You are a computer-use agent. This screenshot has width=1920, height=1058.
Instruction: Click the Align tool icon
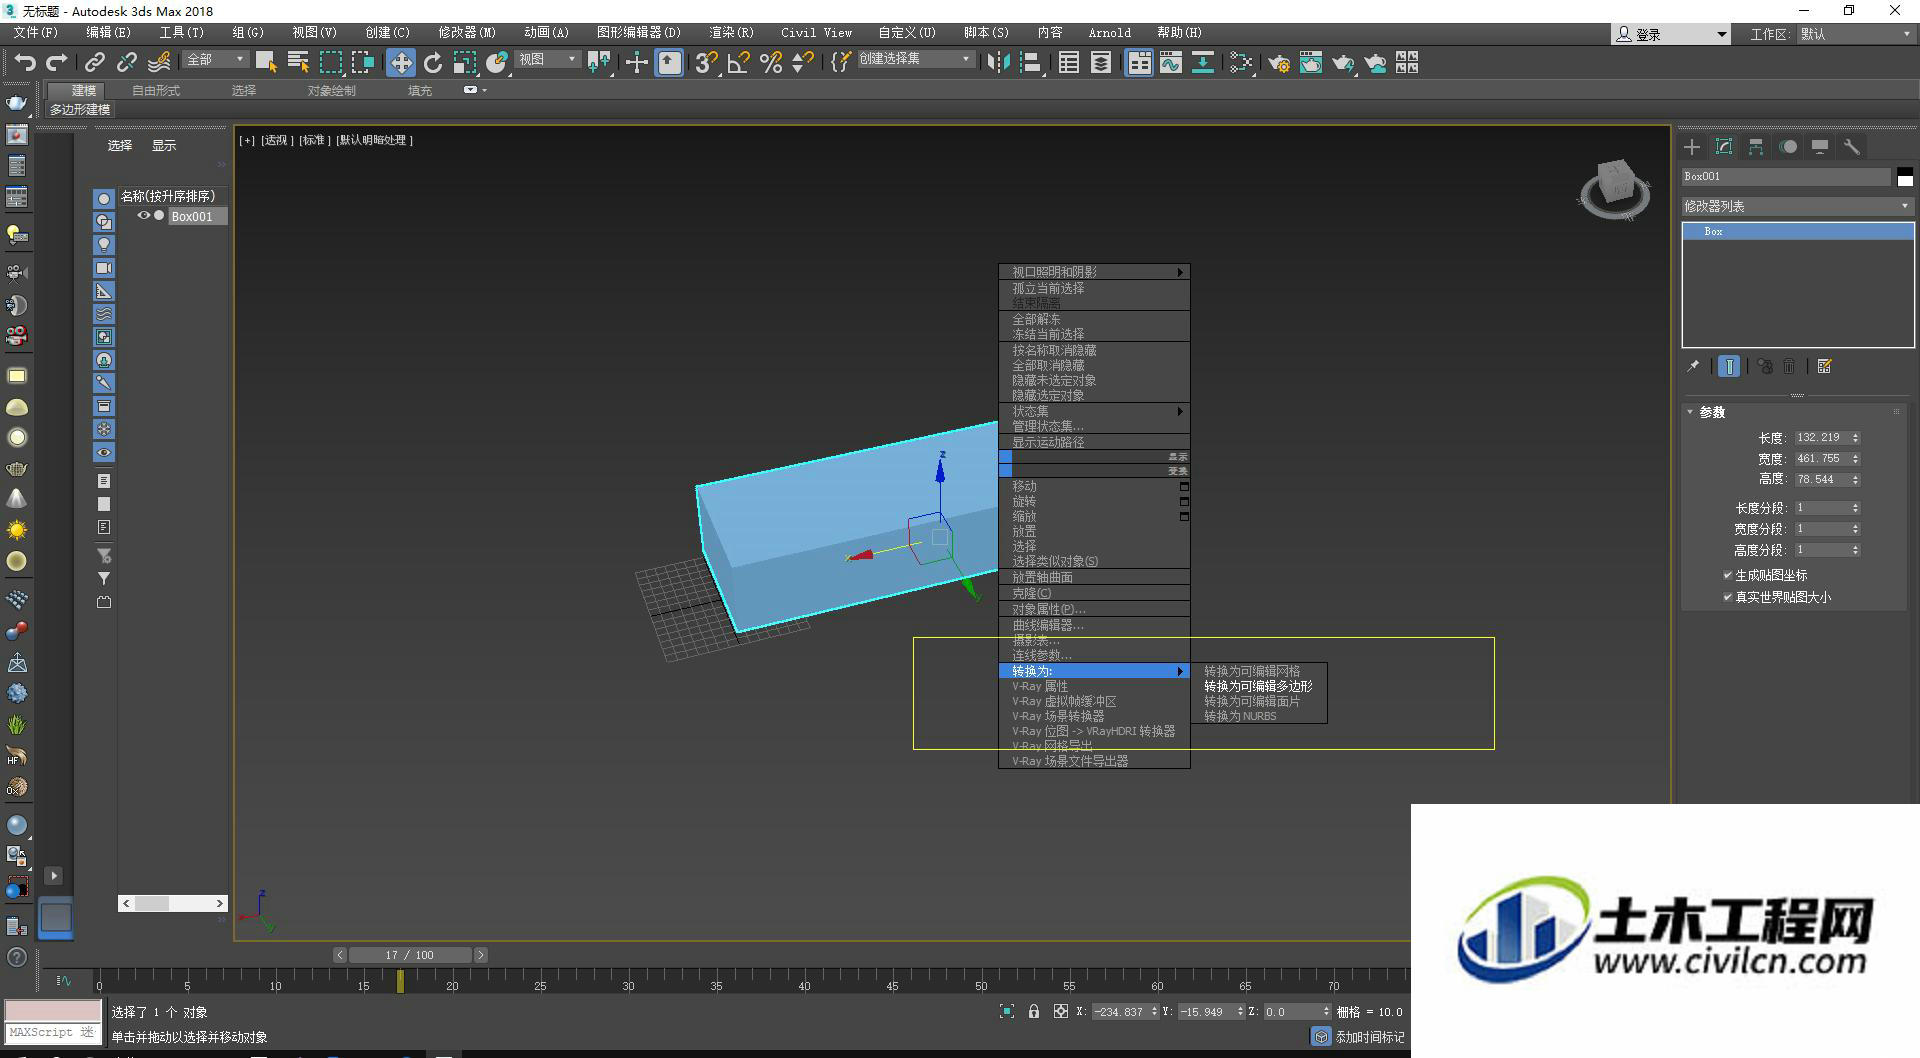coord(1030,63)
